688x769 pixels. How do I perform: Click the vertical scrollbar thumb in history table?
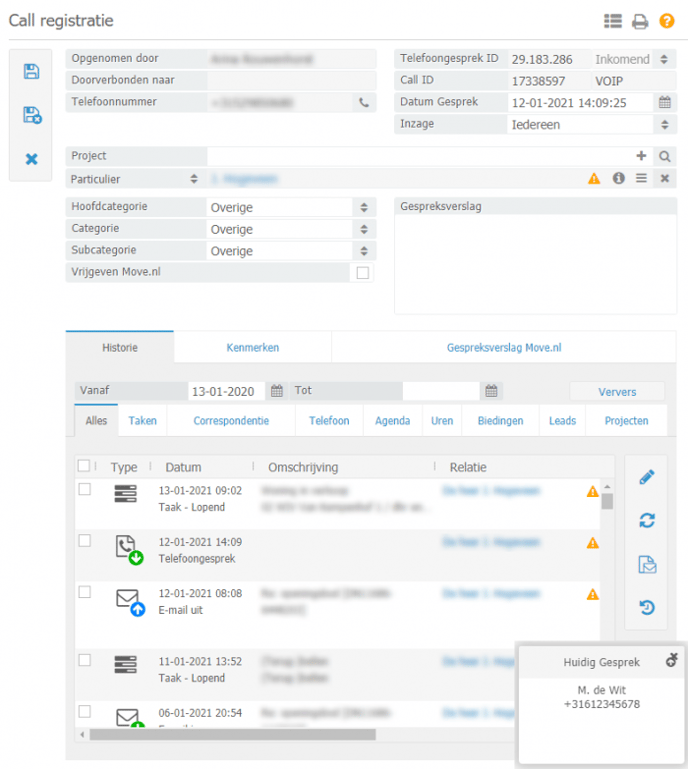coord(607,501)
